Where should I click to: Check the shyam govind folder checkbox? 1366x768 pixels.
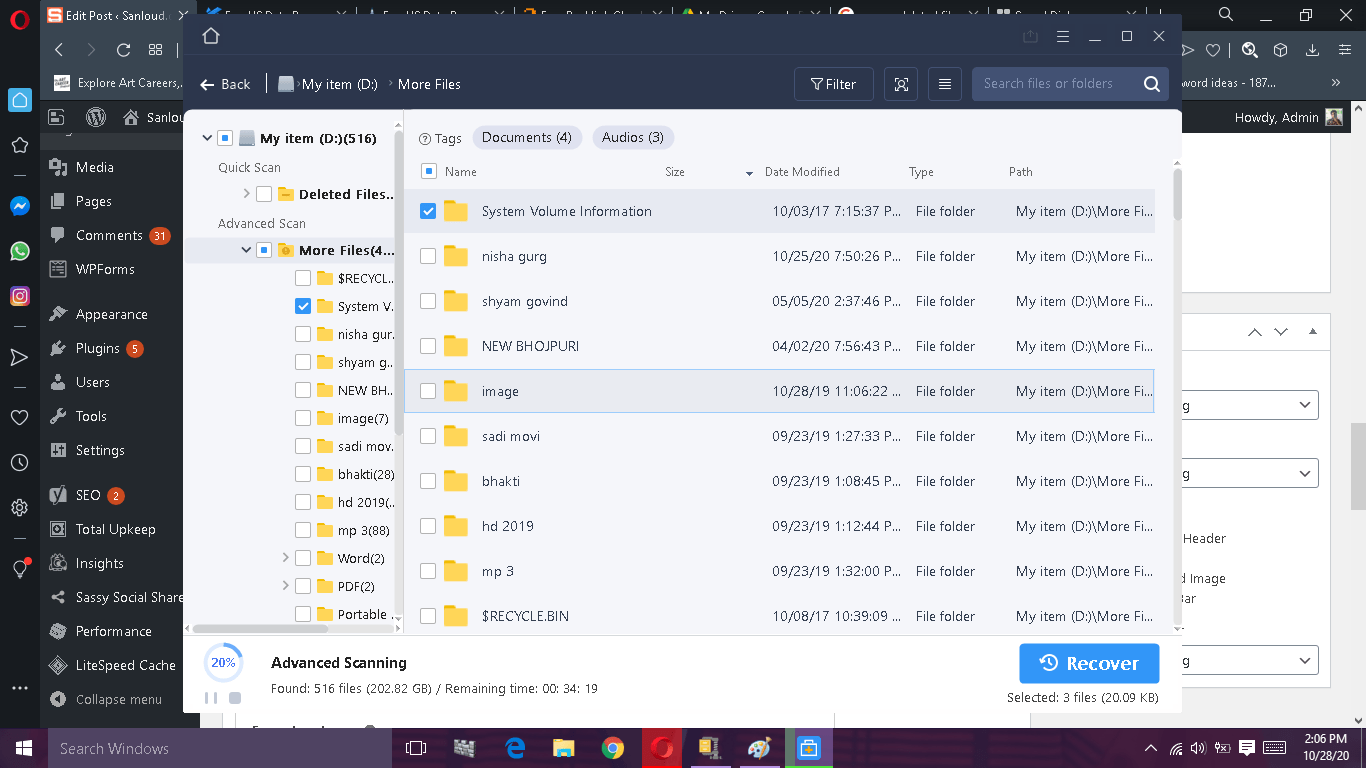(x=428, y=301)
